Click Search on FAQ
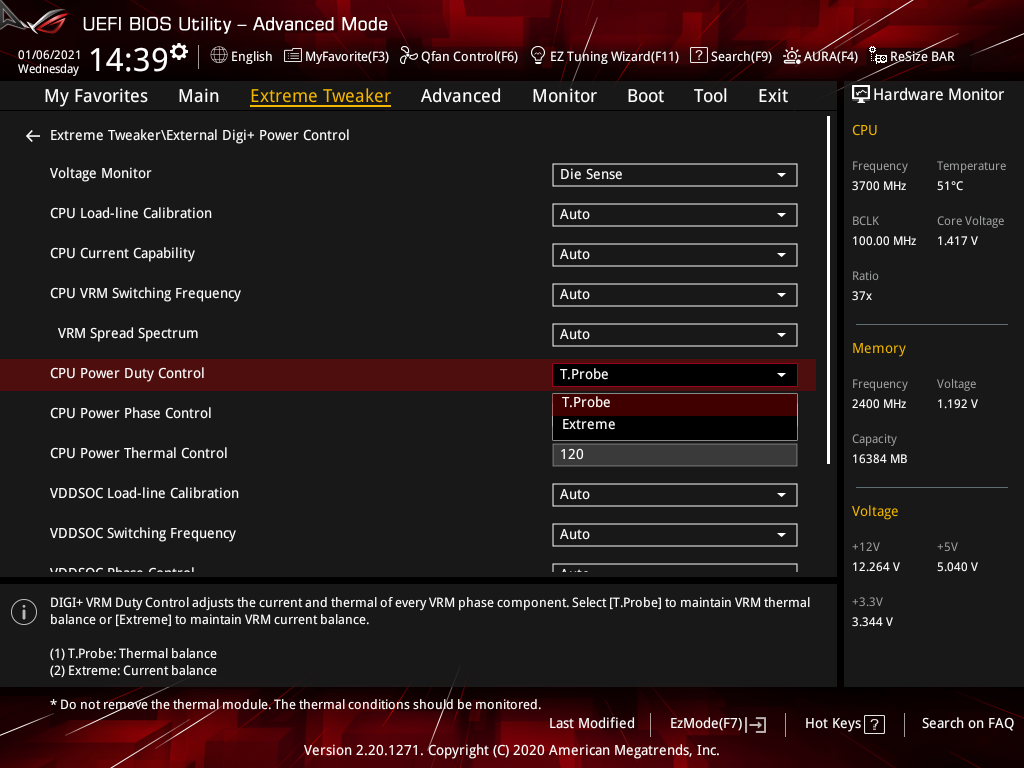 (968, 724)
